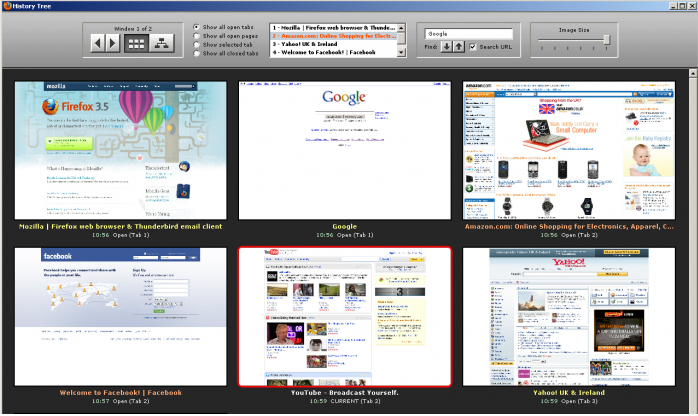The height and width of the screenshot is (416, 698).
Task: Find next match with the down arrow
Action: click(446, 46)
